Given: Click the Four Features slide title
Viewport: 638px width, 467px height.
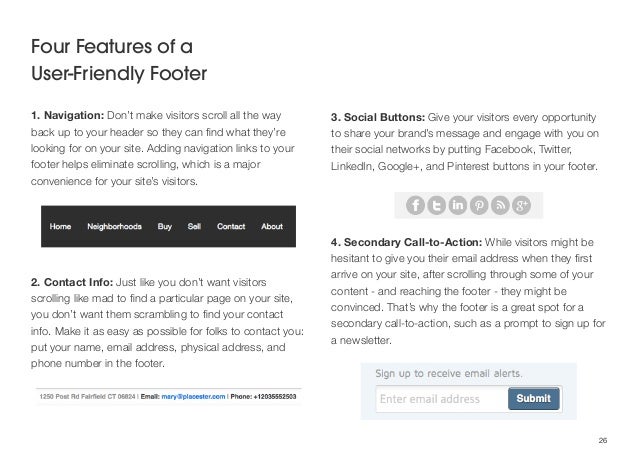Looking at the screenshot, I should coord(119,60).
